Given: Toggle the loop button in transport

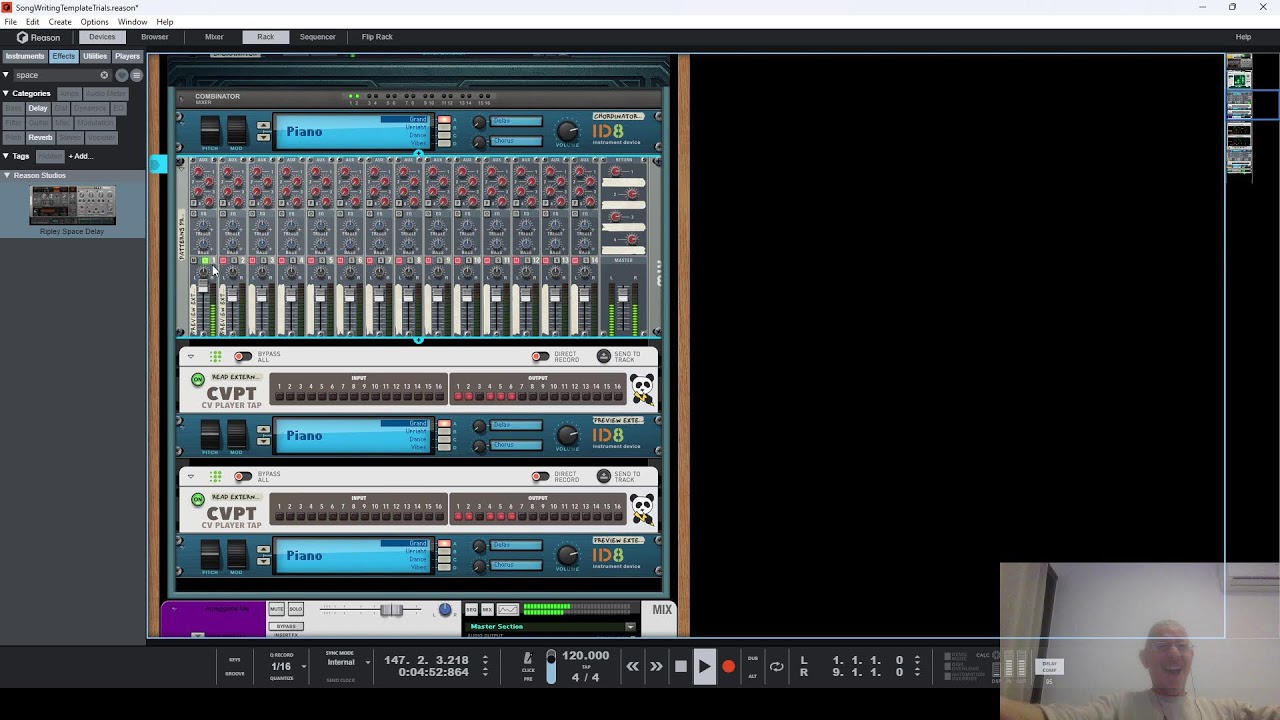Looking at the screenshot, I should coord(776,666).
